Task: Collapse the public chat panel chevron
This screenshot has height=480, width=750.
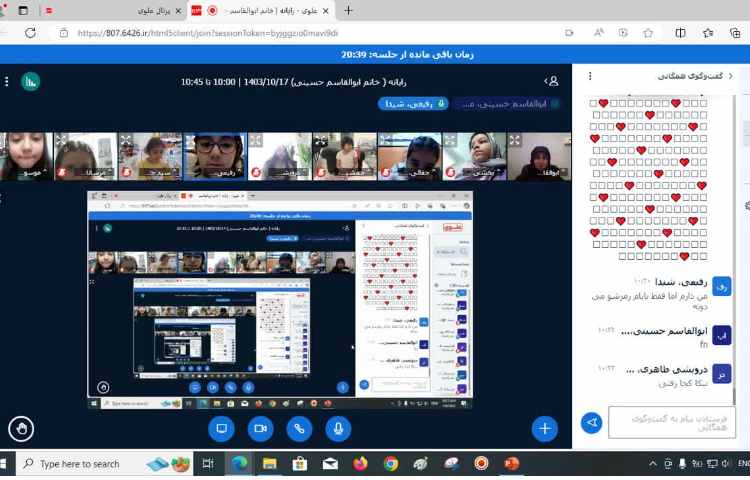Action: point(741,76)
